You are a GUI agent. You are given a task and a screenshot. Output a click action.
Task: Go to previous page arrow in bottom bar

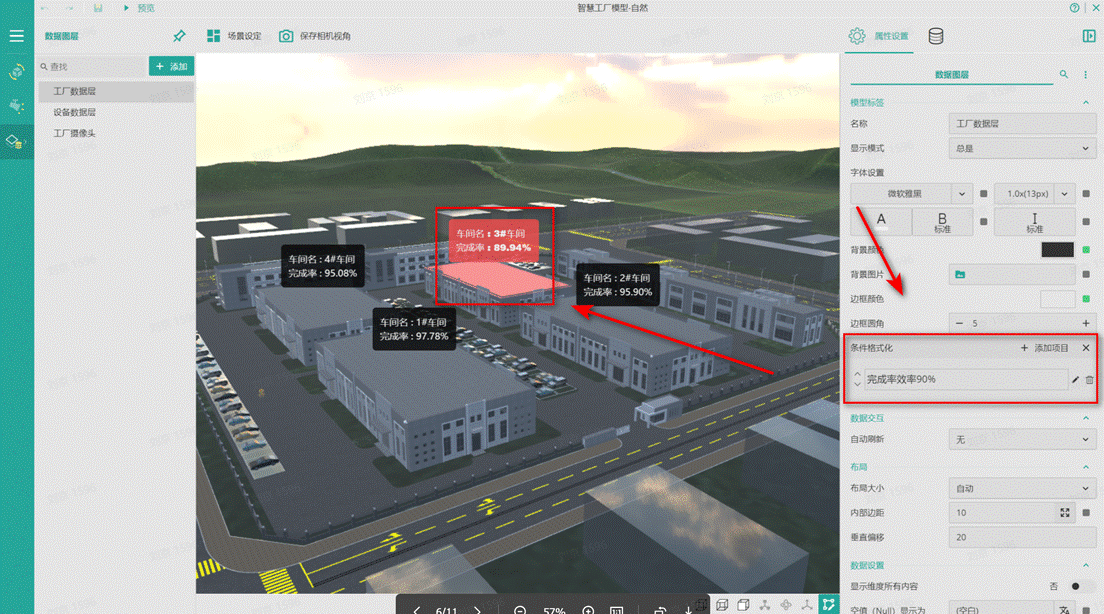point(417,610)
